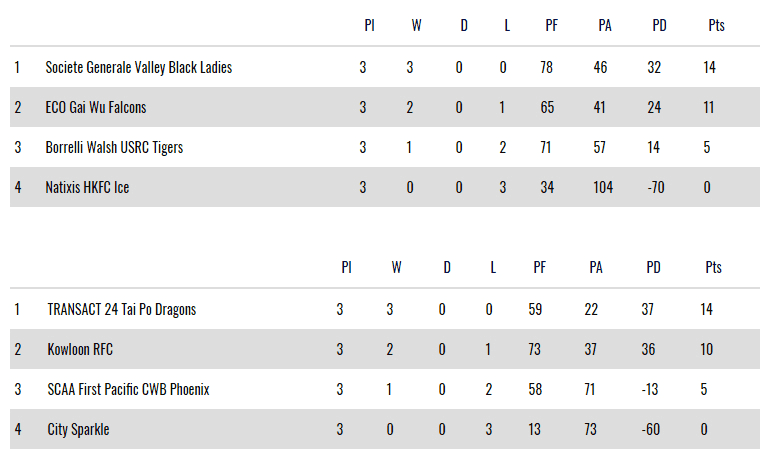Click Natixis HKFC Ice points difference -70
The height and width of the screenshot is (462, 773).
656,188
